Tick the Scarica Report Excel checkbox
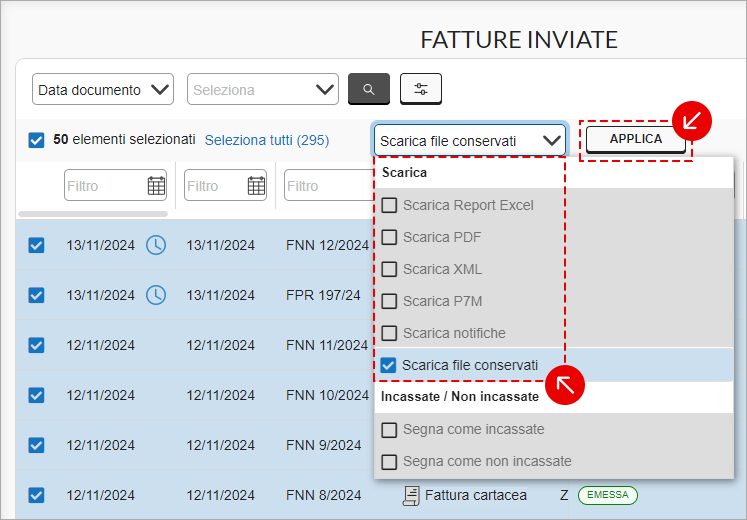This screenshot has height=520, width=747. point(389,205)
